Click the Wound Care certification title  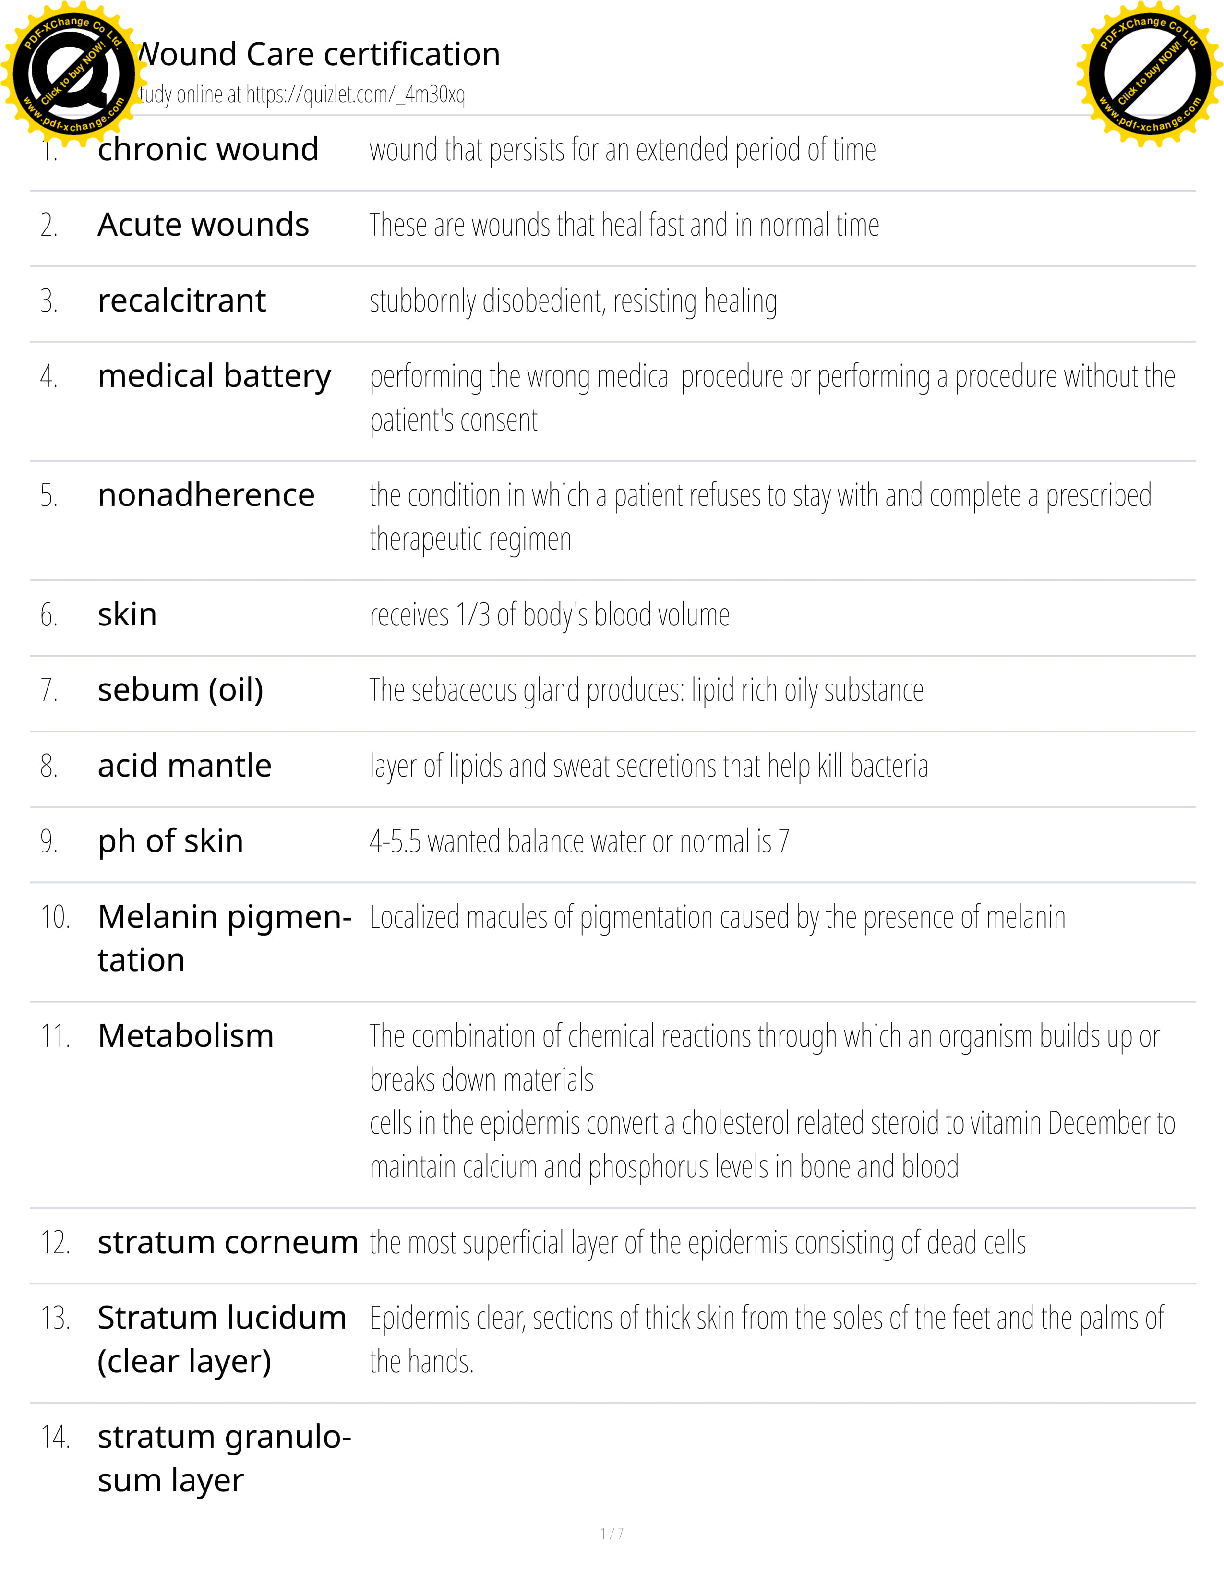point(320,54)
